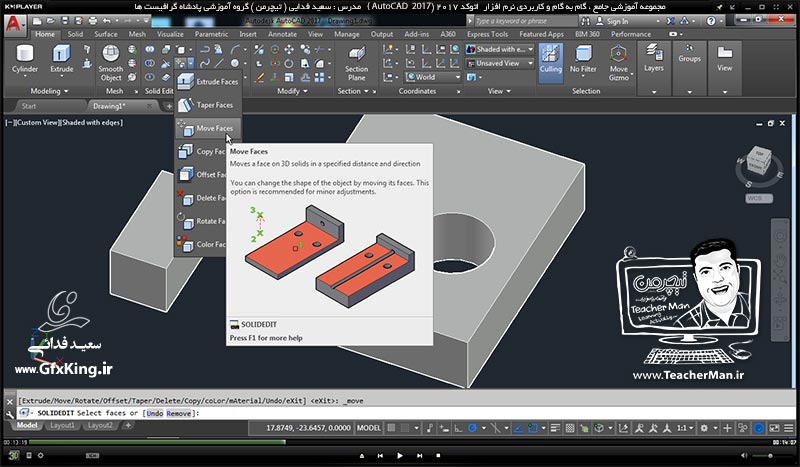
Task: Click the viewport Custom View label
Action: tap(39, 122)
